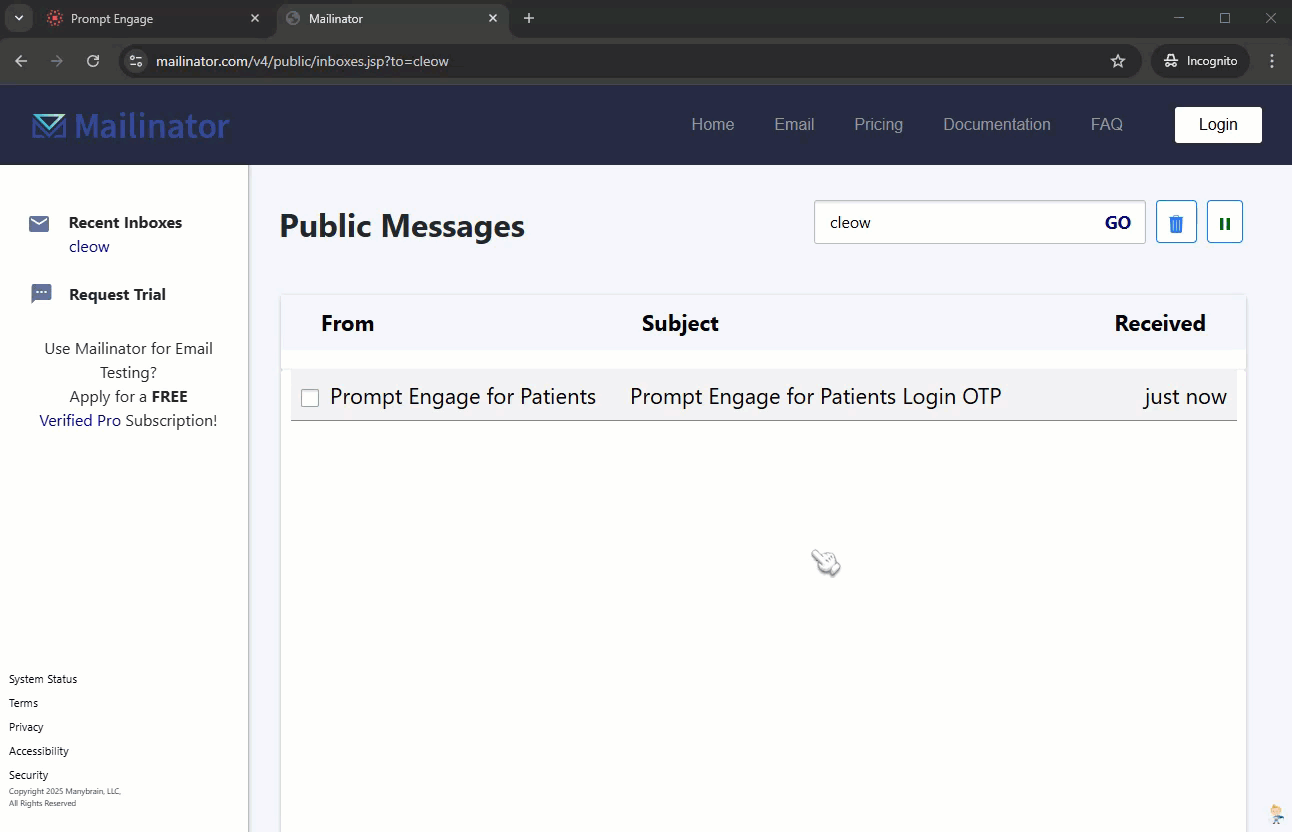Open the System Status link
This screenshot has height=832, width=1292.
(x=43, y=679)
